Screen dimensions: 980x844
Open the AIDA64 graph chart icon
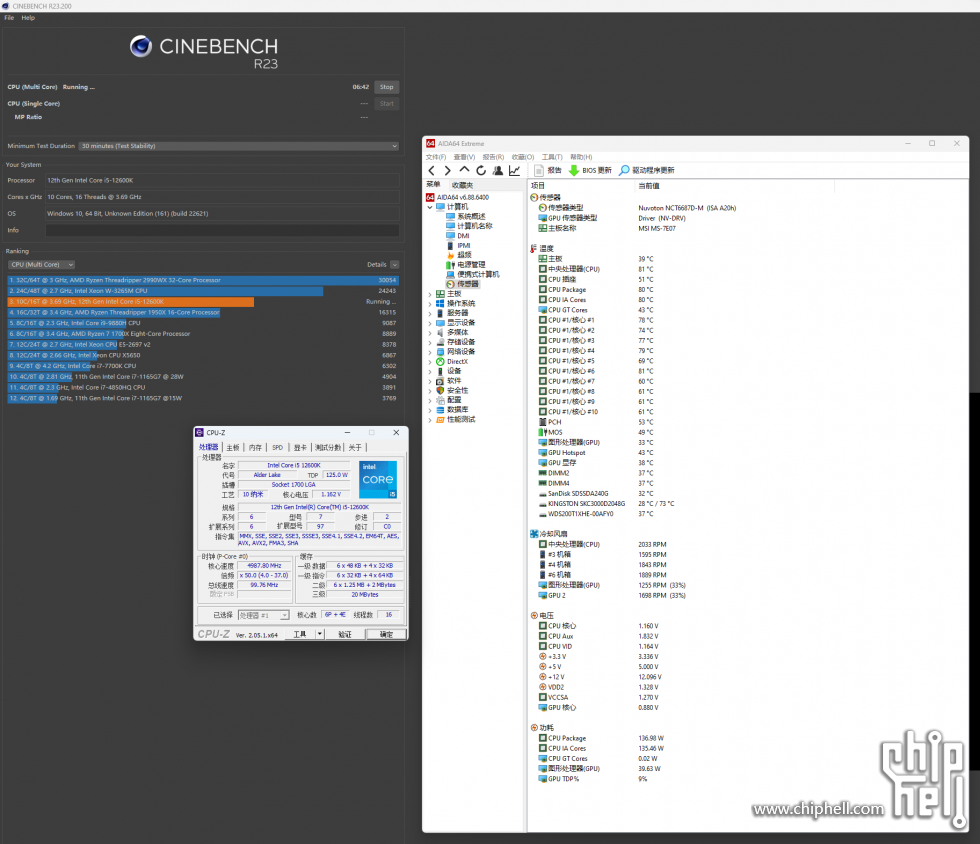pos(514,171)
